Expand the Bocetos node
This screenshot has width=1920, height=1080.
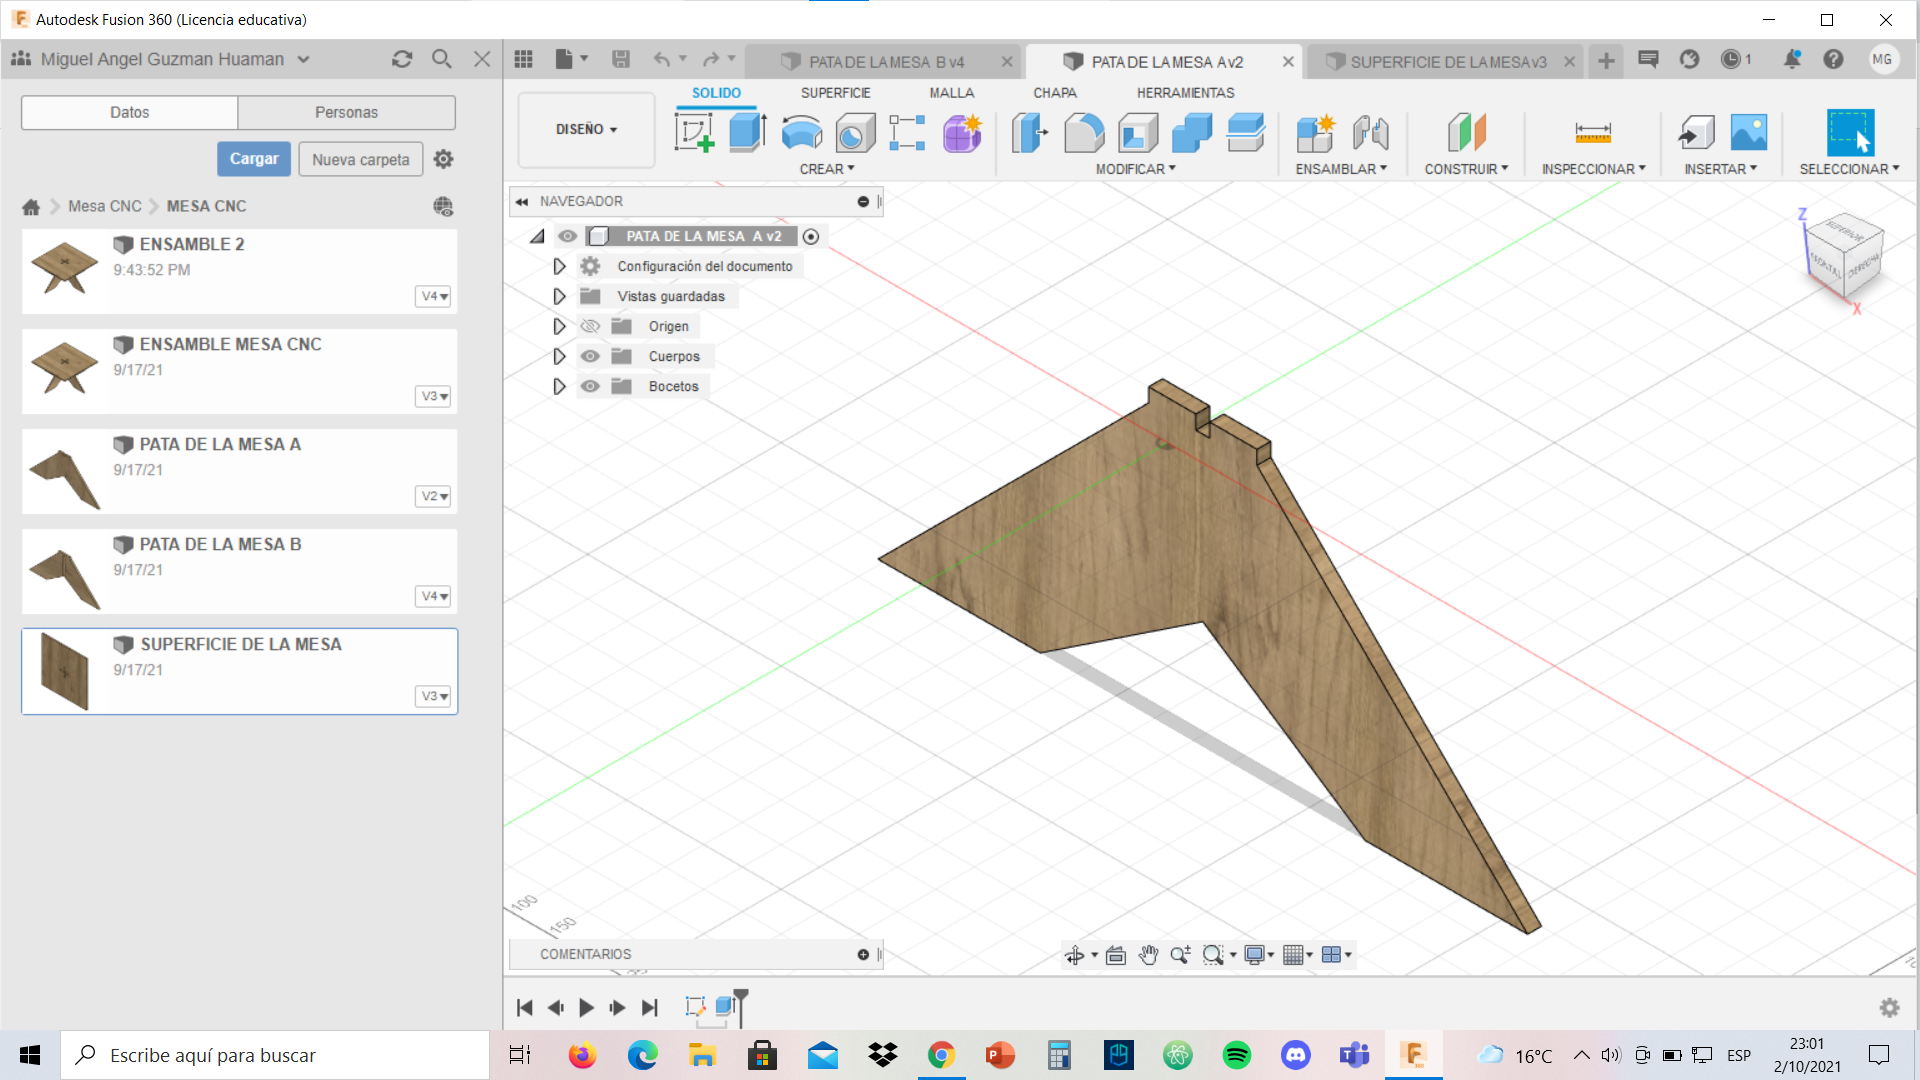(x=559, y=386)
